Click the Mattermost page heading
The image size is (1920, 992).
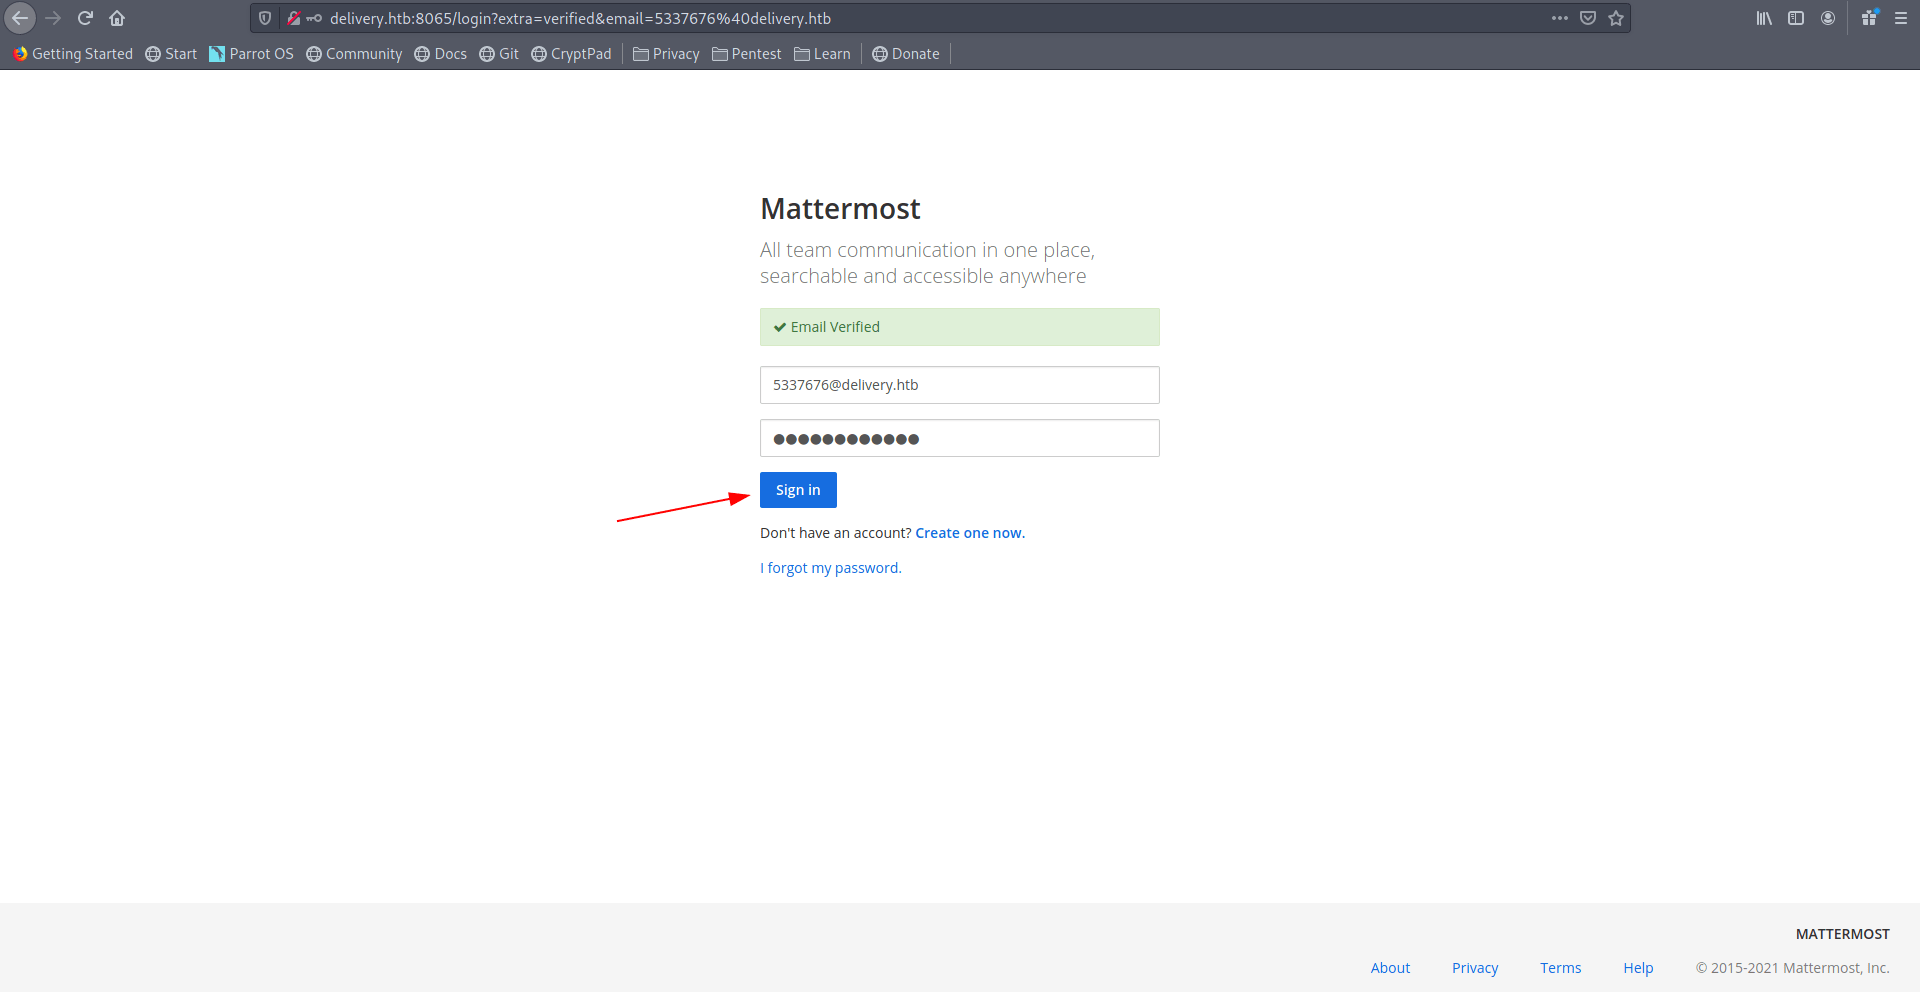tap(840, 208)
